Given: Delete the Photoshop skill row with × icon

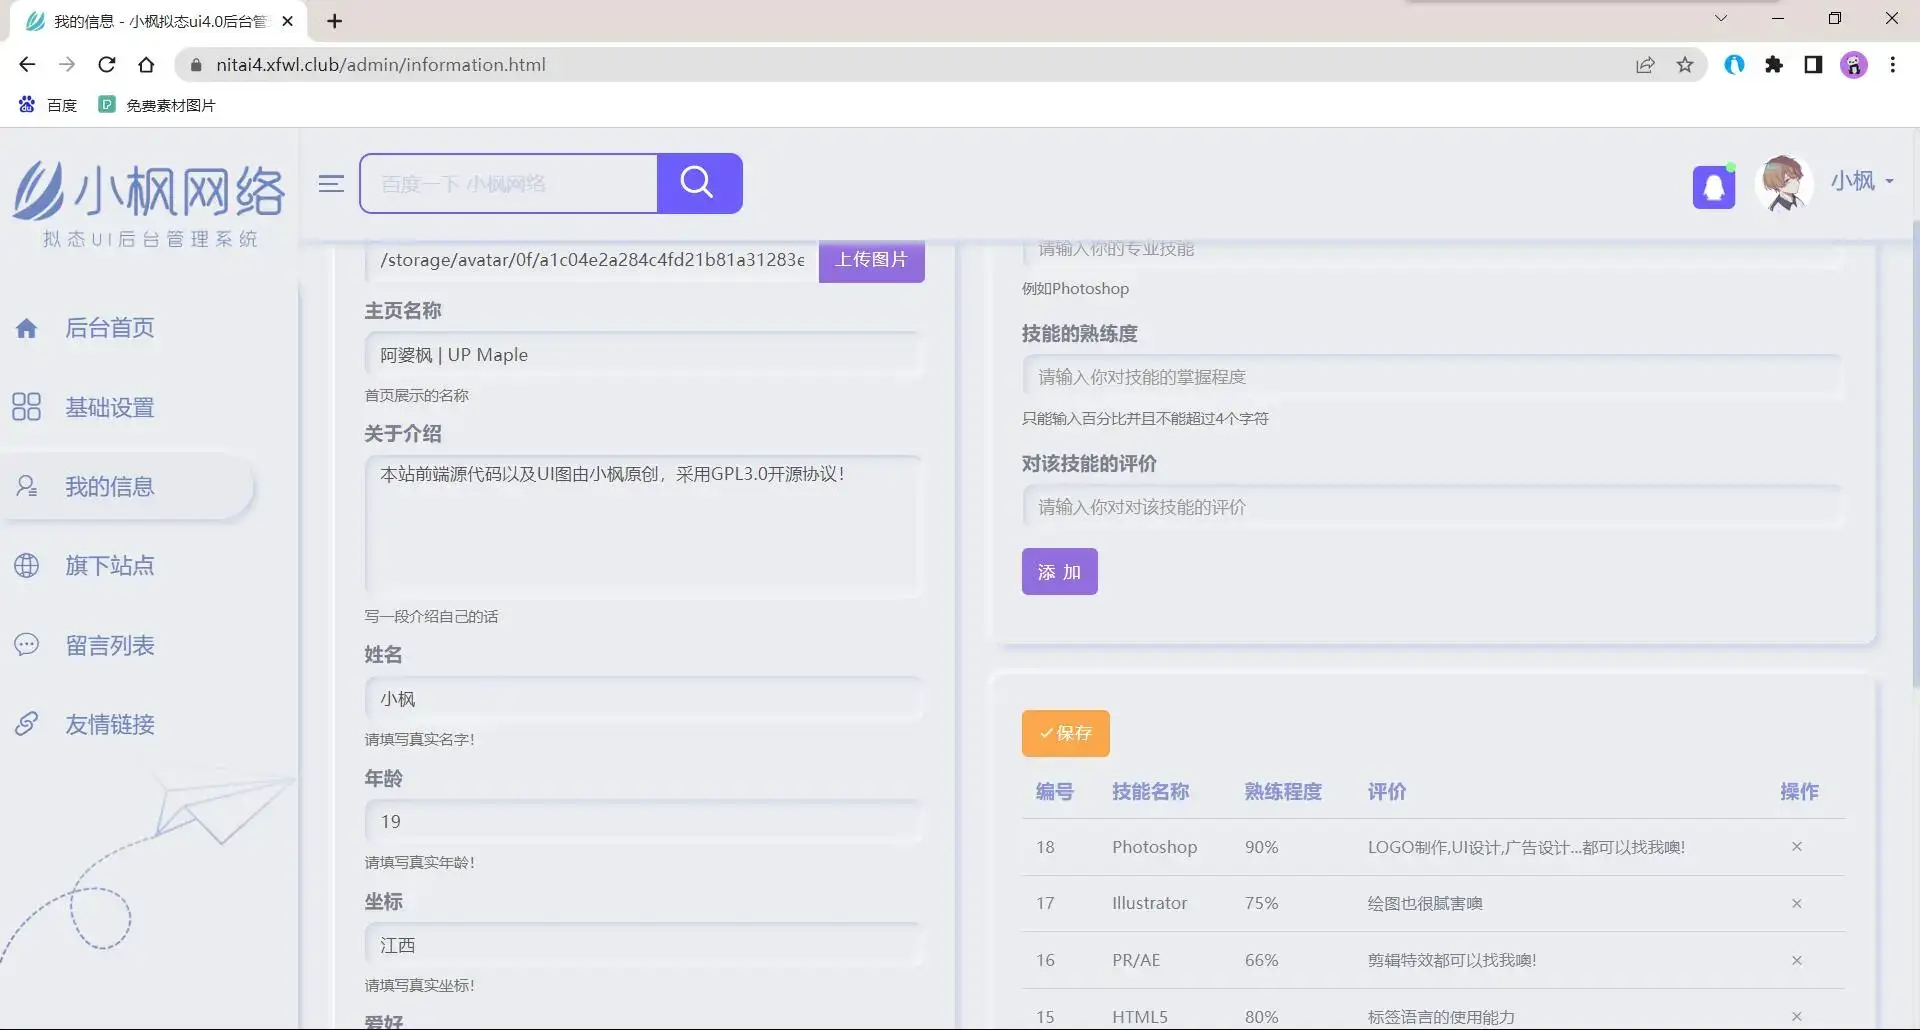Looking at the screenshot, I should tap(1797, 847).
